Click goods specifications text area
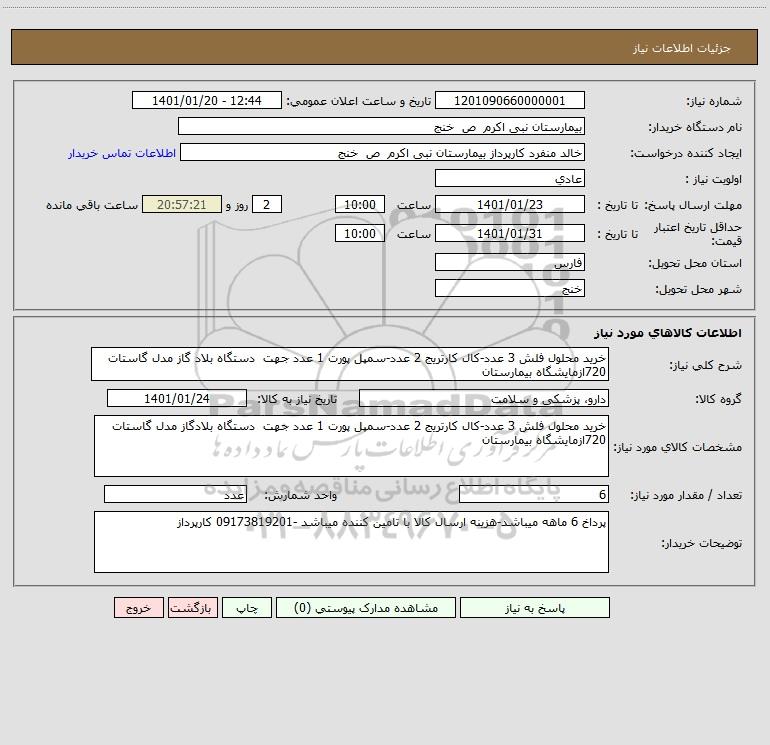The width and height of the screenshot is (770, 745). click(351, 446)
